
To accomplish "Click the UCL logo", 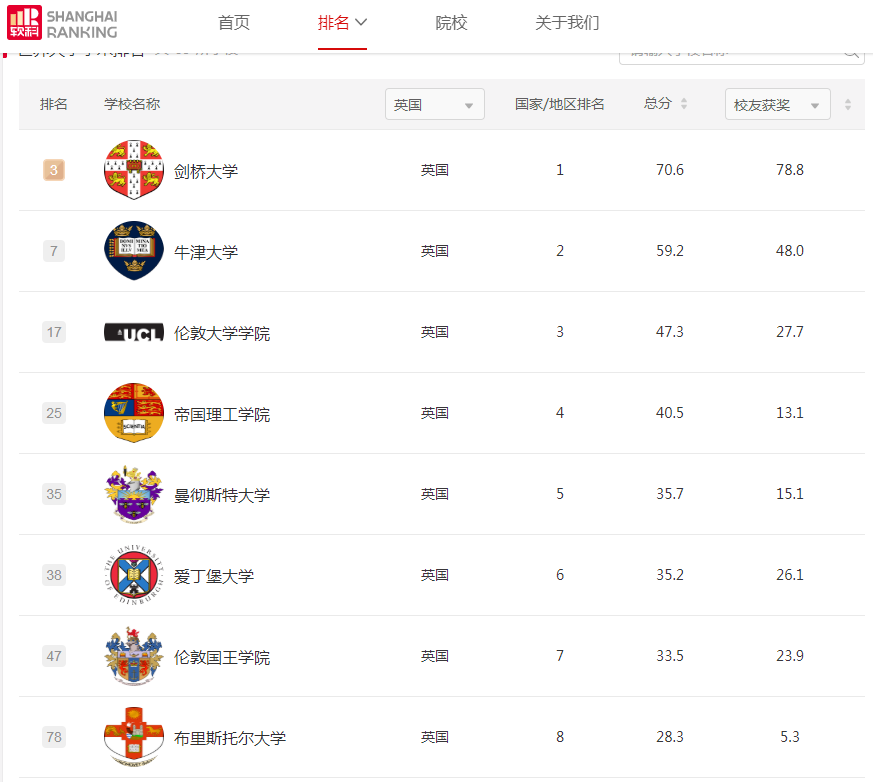I will [134, 332].
